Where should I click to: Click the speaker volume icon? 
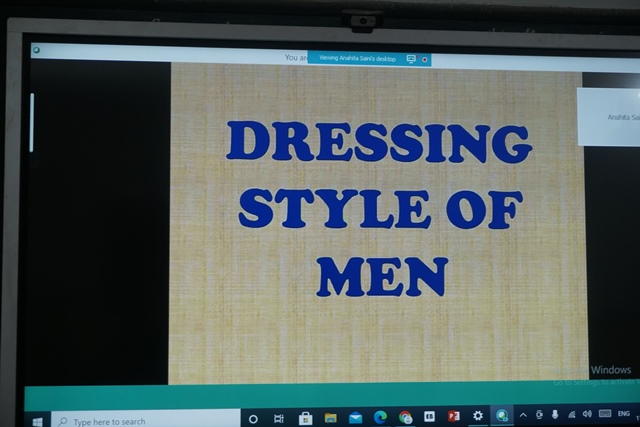(587, 414)
